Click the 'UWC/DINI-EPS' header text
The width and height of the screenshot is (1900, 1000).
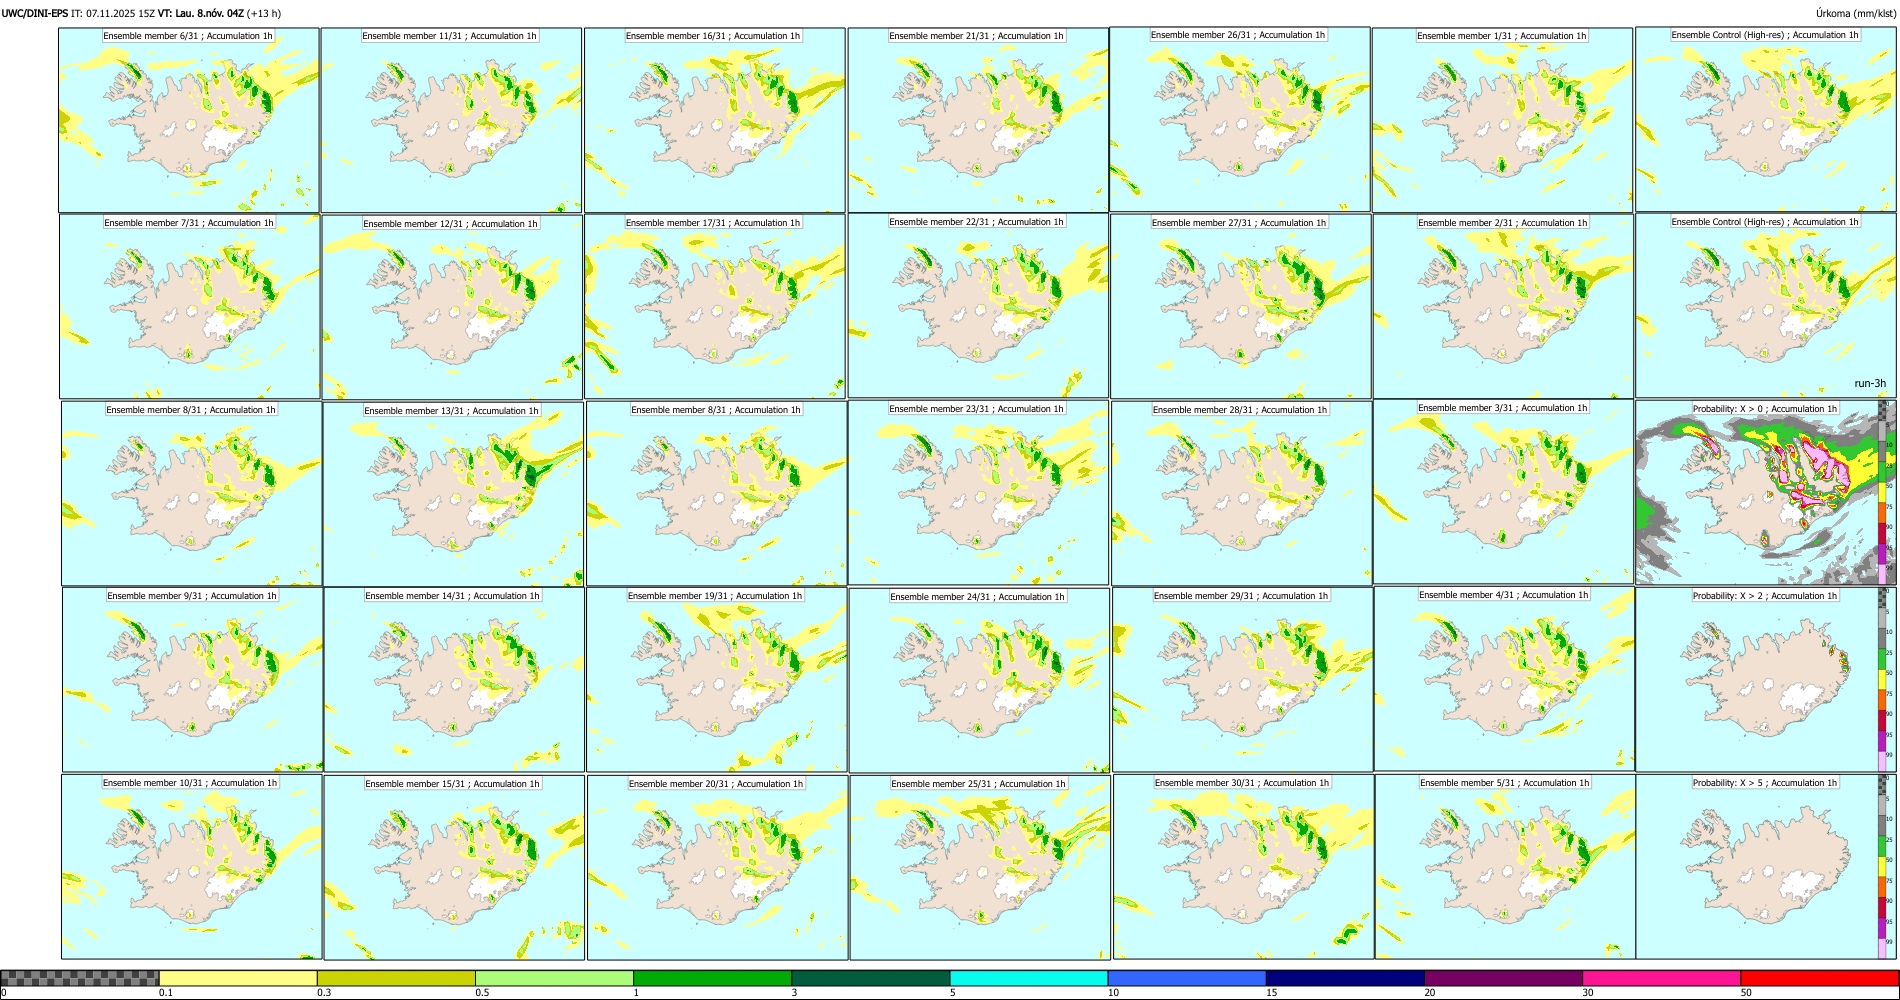tap(34, 13)
